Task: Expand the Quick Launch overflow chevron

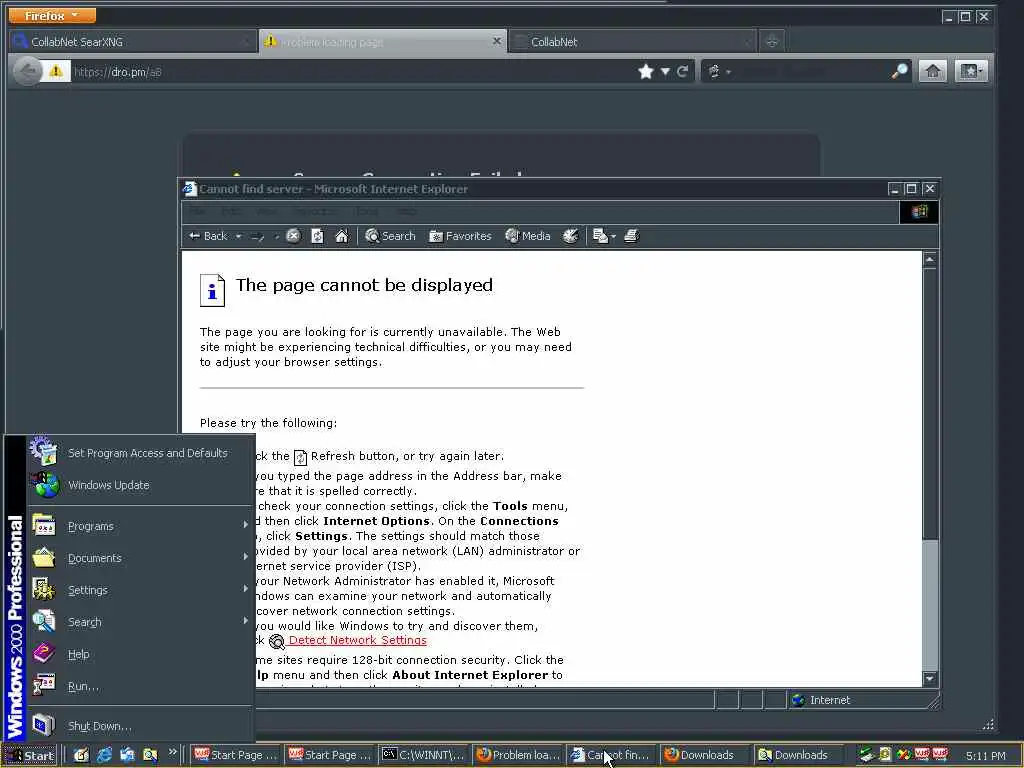Action: click(172, 752)
